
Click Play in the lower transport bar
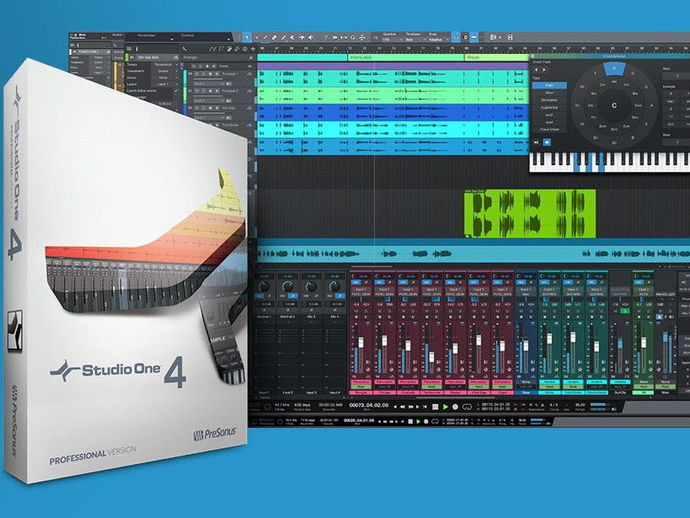[418, 422]
